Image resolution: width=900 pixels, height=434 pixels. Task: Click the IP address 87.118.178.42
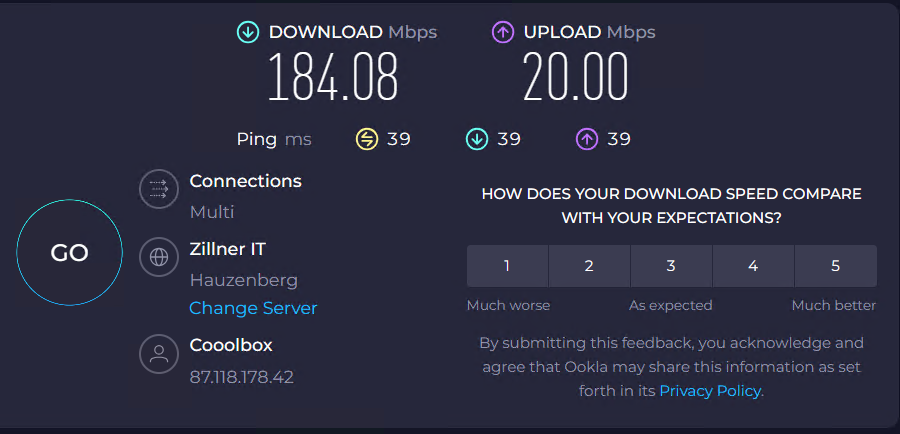(241, 377)
